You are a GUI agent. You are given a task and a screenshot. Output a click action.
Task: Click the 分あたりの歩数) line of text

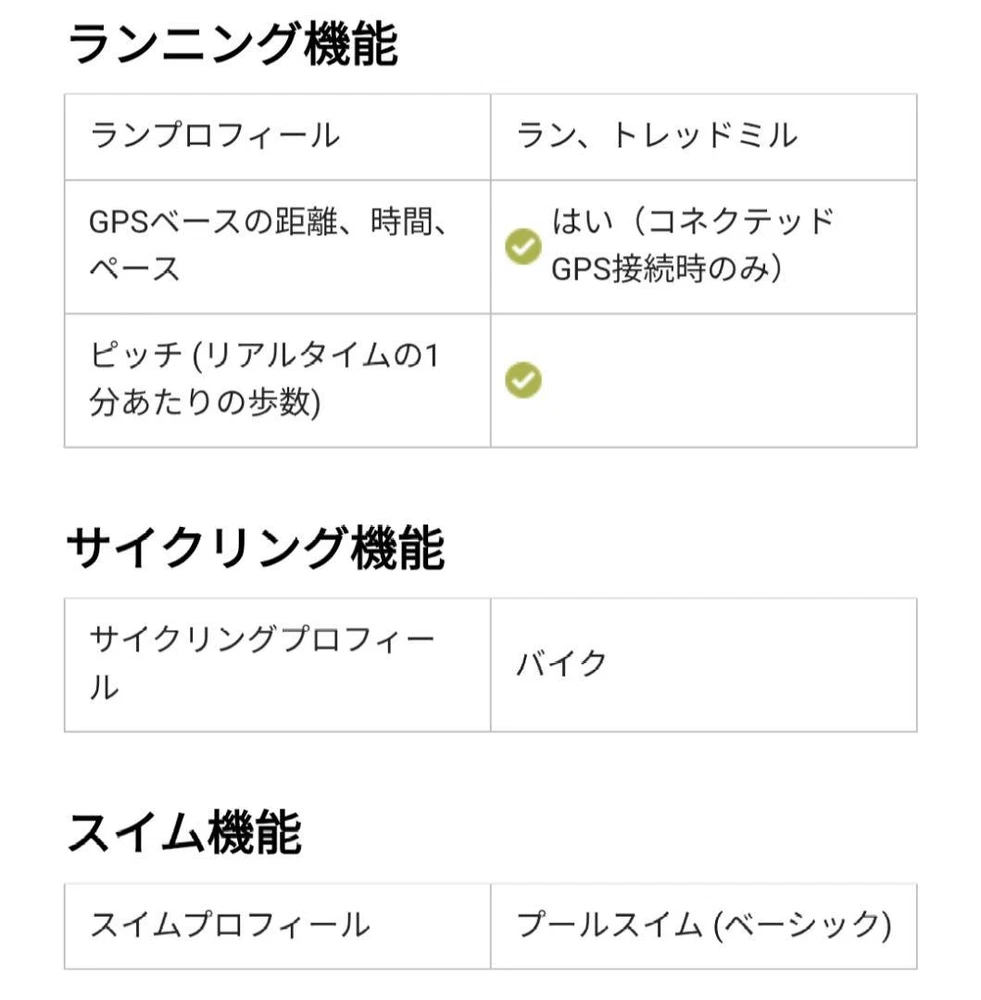click(x=205, y=404)
